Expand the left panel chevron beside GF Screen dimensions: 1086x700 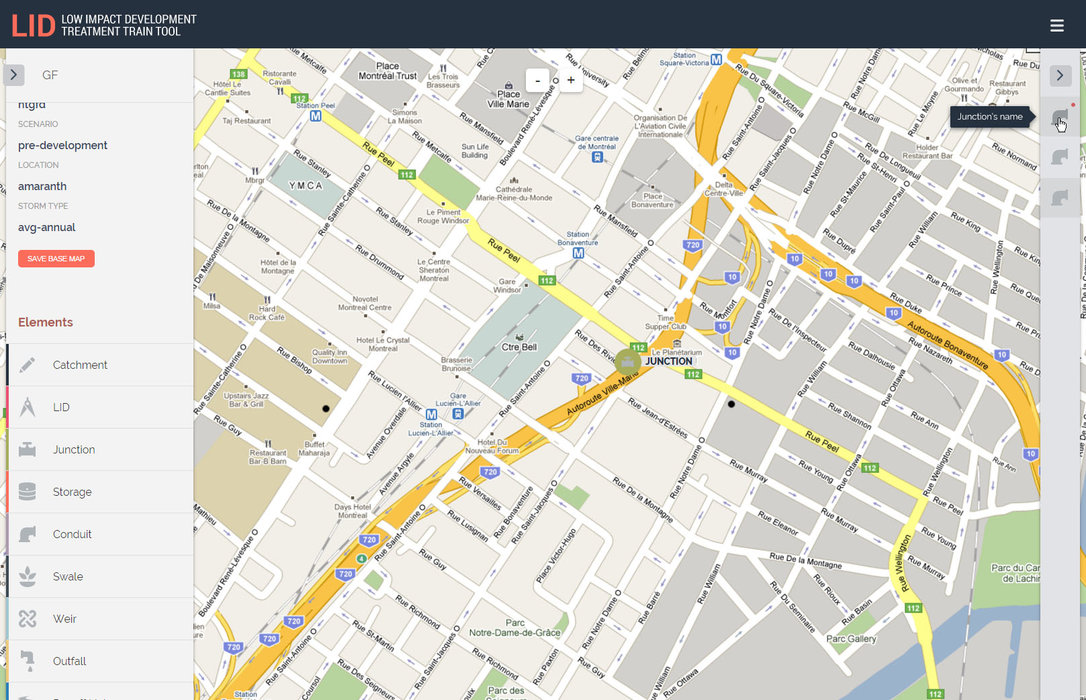tap(14, 75)
